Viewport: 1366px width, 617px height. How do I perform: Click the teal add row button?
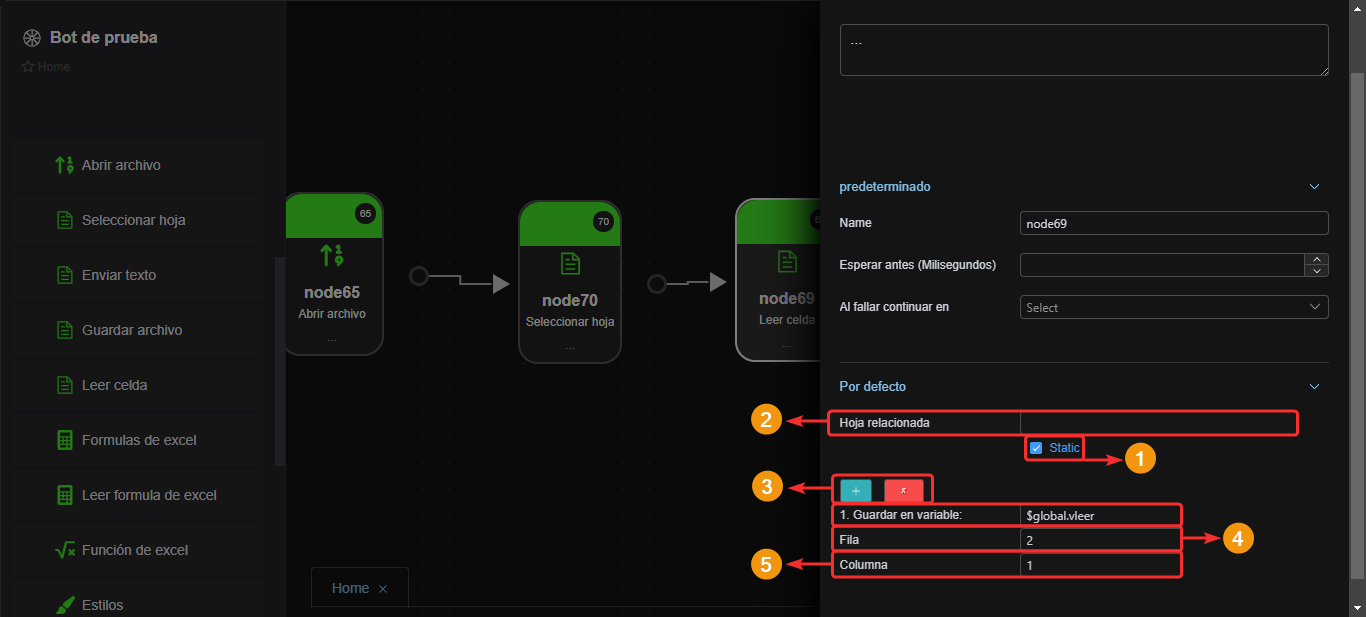point(856,490)
